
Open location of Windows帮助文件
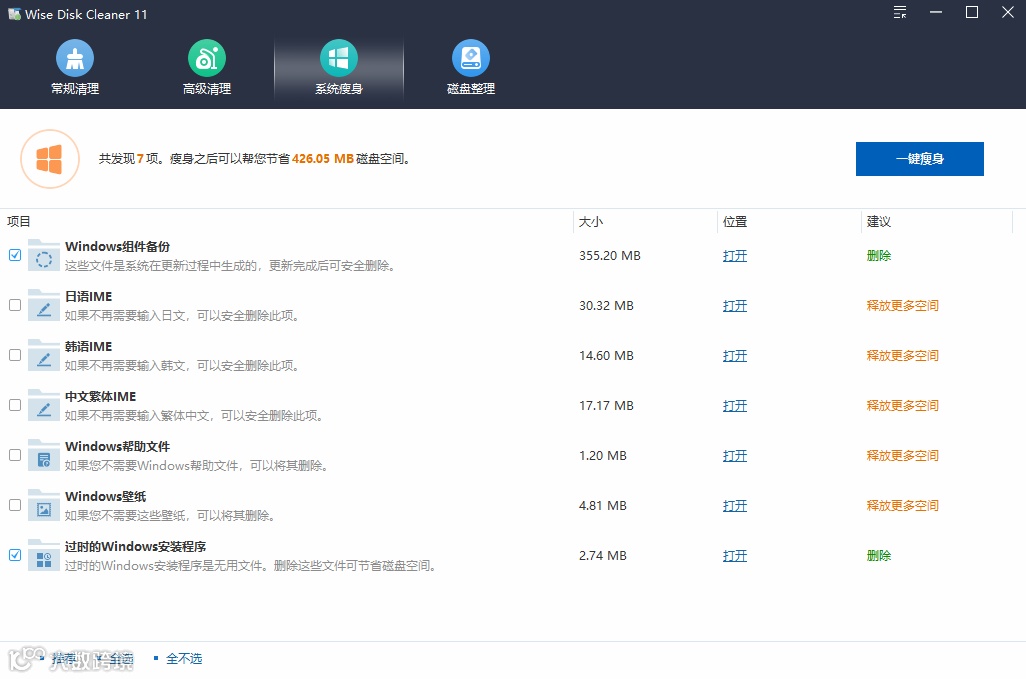(735, 456)
